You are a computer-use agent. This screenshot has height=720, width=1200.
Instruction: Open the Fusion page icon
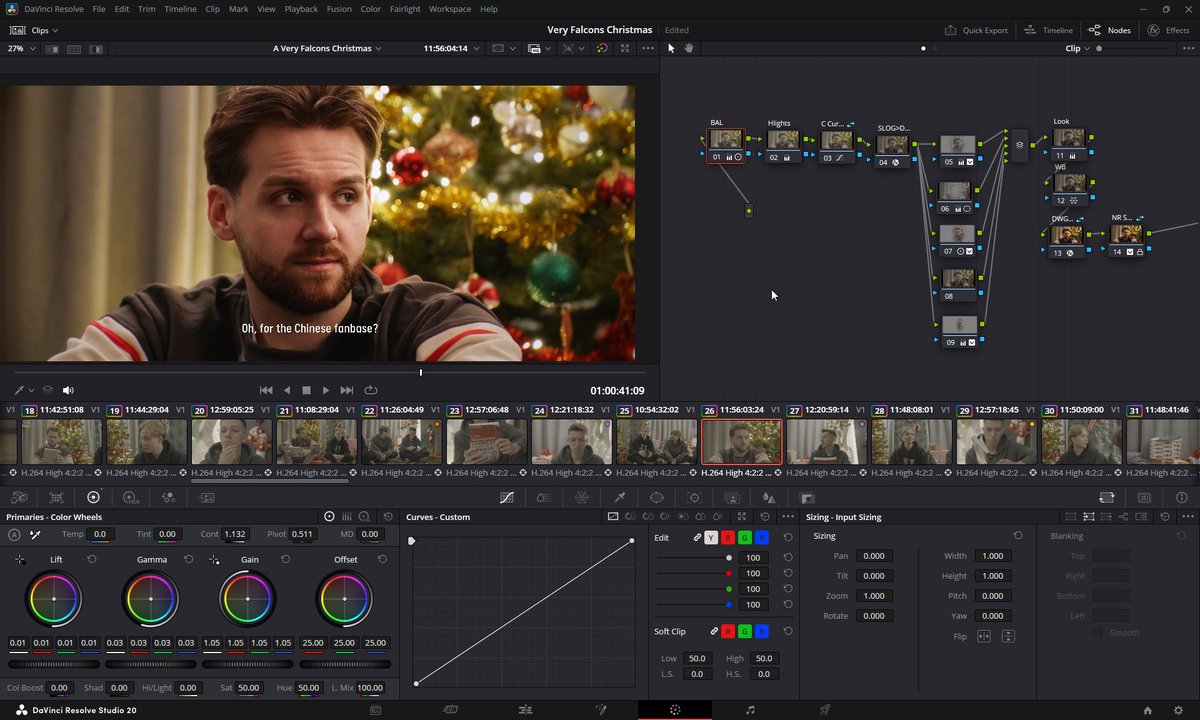[600, 710]
